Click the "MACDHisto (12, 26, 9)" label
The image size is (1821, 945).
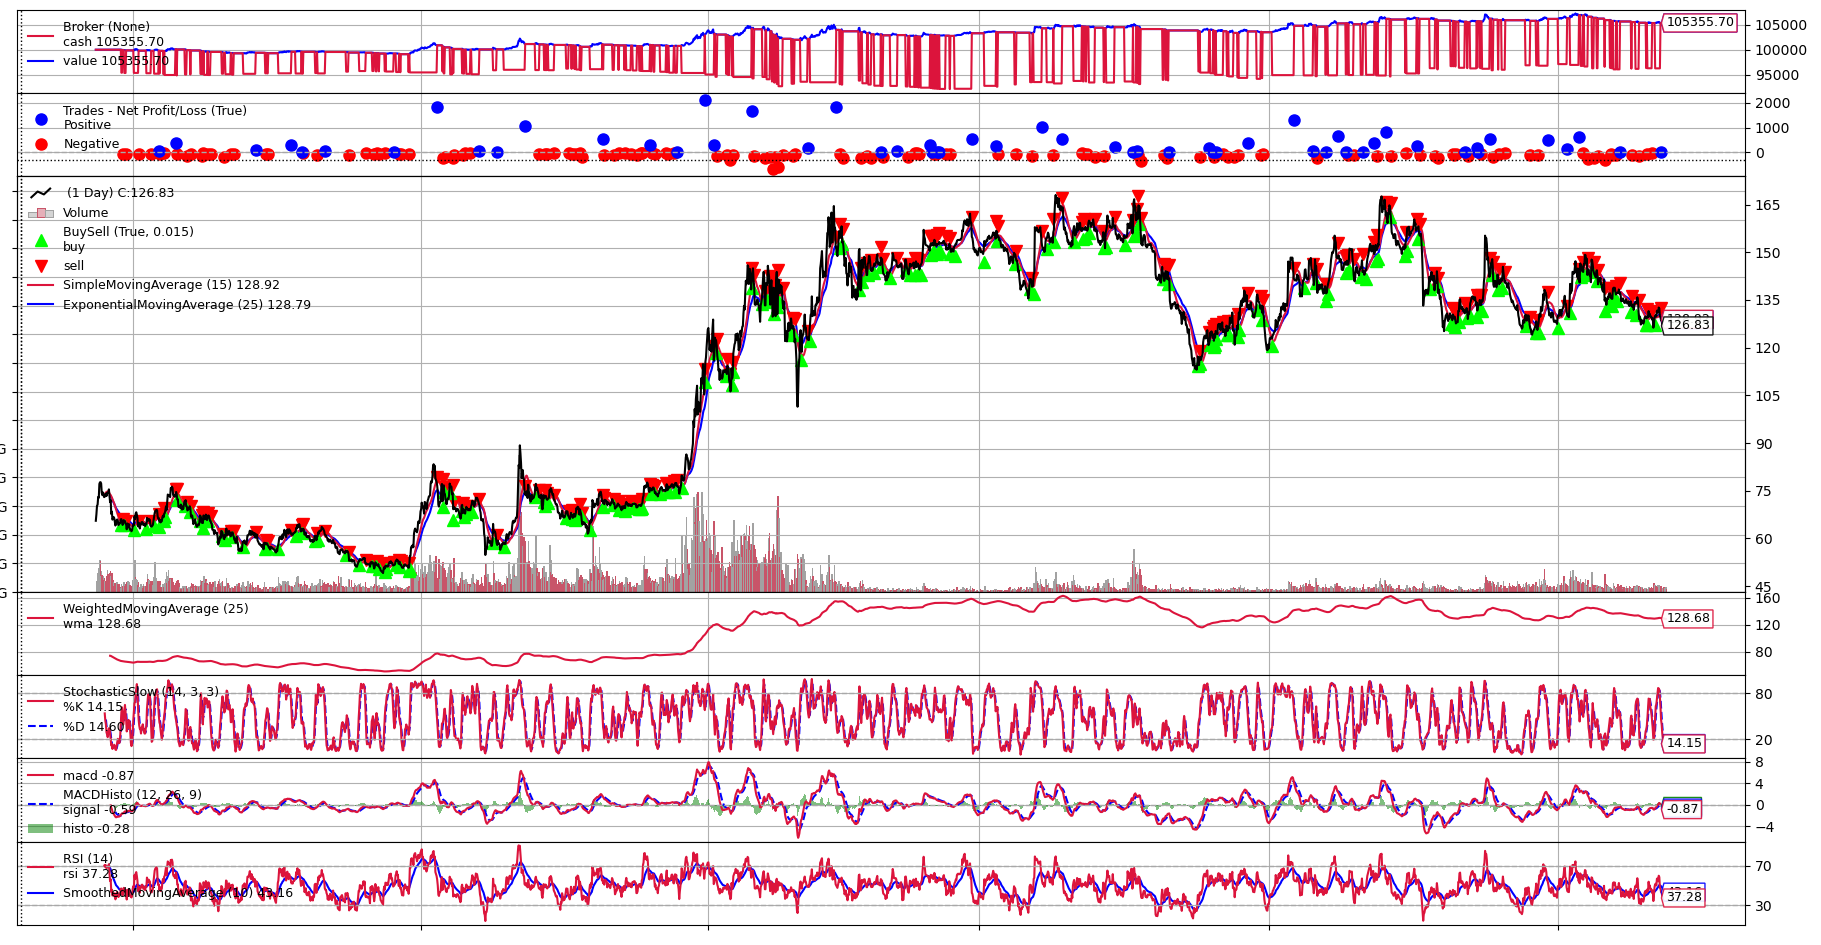pos(132,795)
